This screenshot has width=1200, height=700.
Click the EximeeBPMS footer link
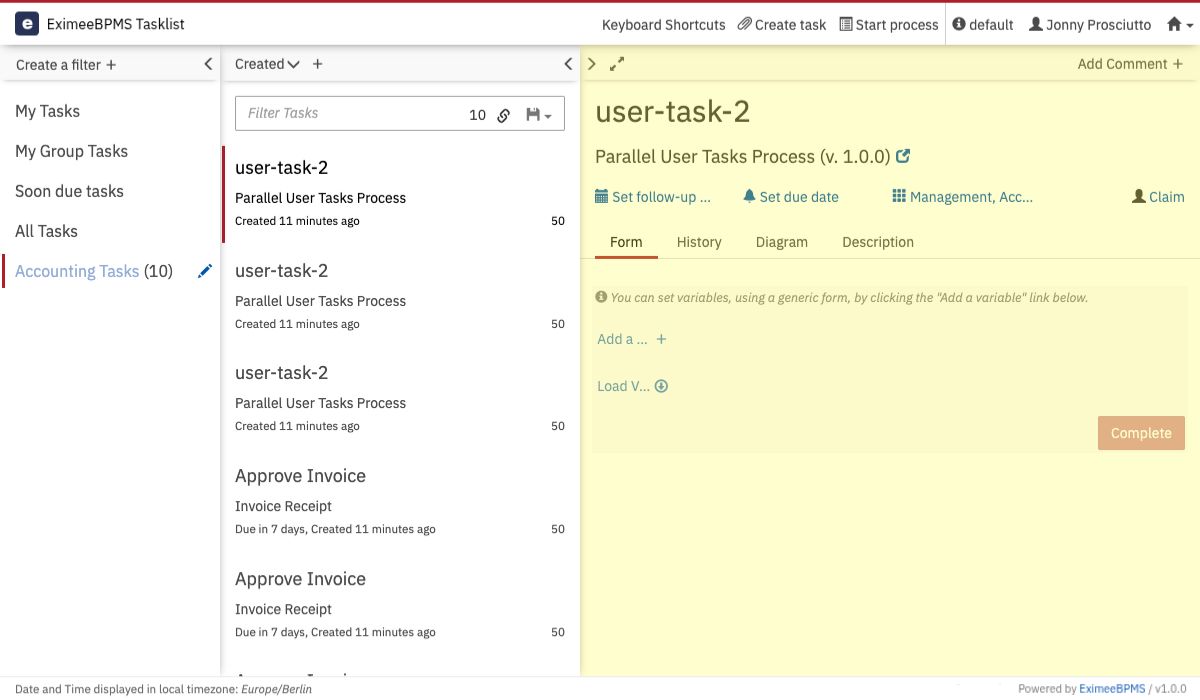pyautogui.click(x=1113, y=688)
